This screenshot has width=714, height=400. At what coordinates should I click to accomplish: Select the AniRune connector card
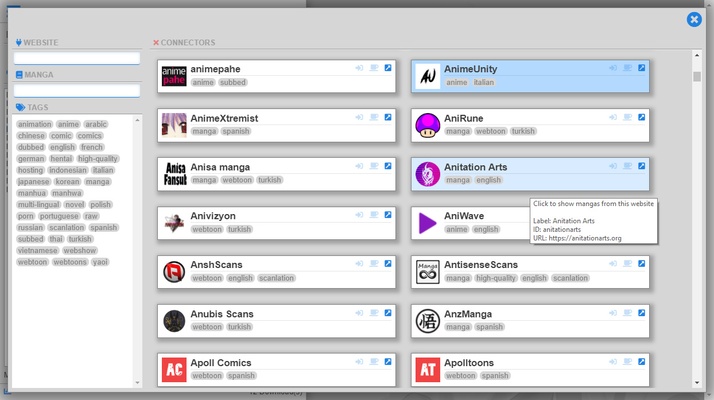530,125
